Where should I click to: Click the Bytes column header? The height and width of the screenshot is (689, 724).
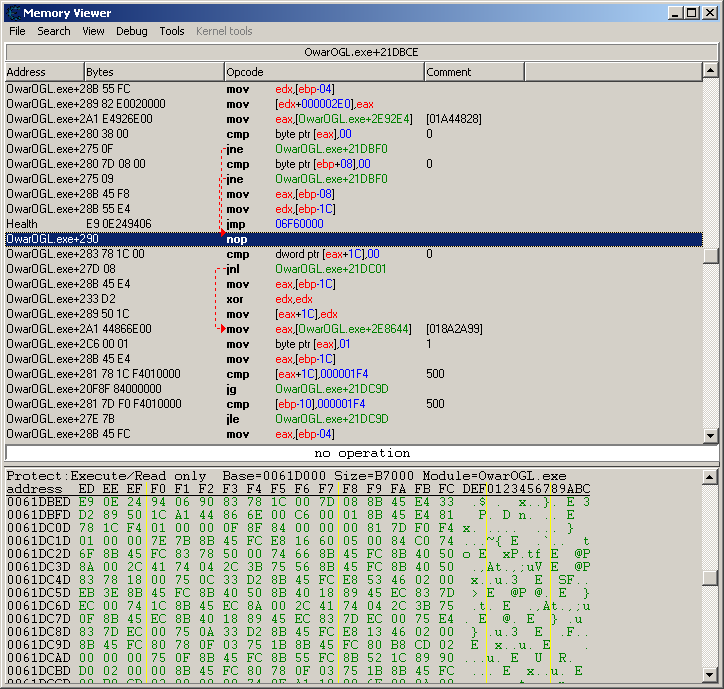[x=153, y=72]
